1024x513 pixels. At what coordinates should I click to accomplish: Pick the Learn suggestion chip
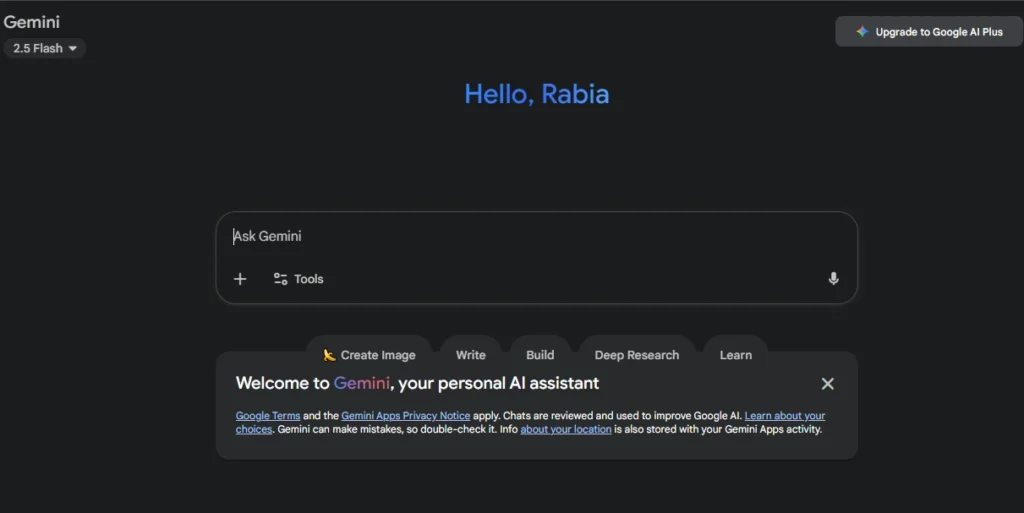735,355
